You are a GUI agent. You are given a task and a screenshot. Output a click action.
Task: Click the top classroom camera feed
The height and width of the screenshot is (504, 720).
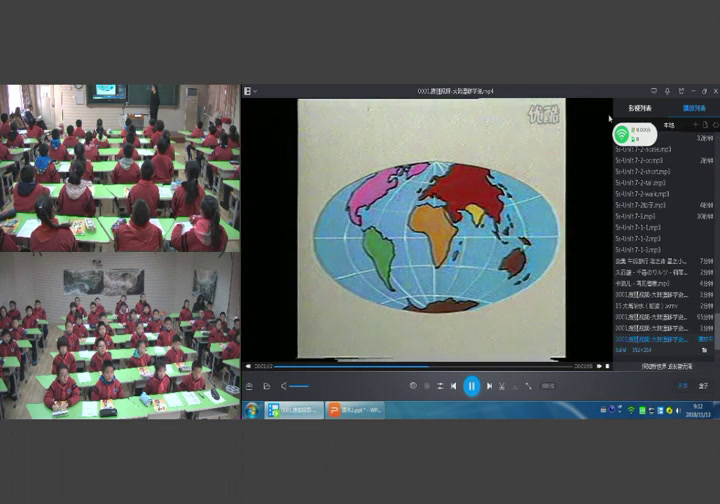coord(120,168)
